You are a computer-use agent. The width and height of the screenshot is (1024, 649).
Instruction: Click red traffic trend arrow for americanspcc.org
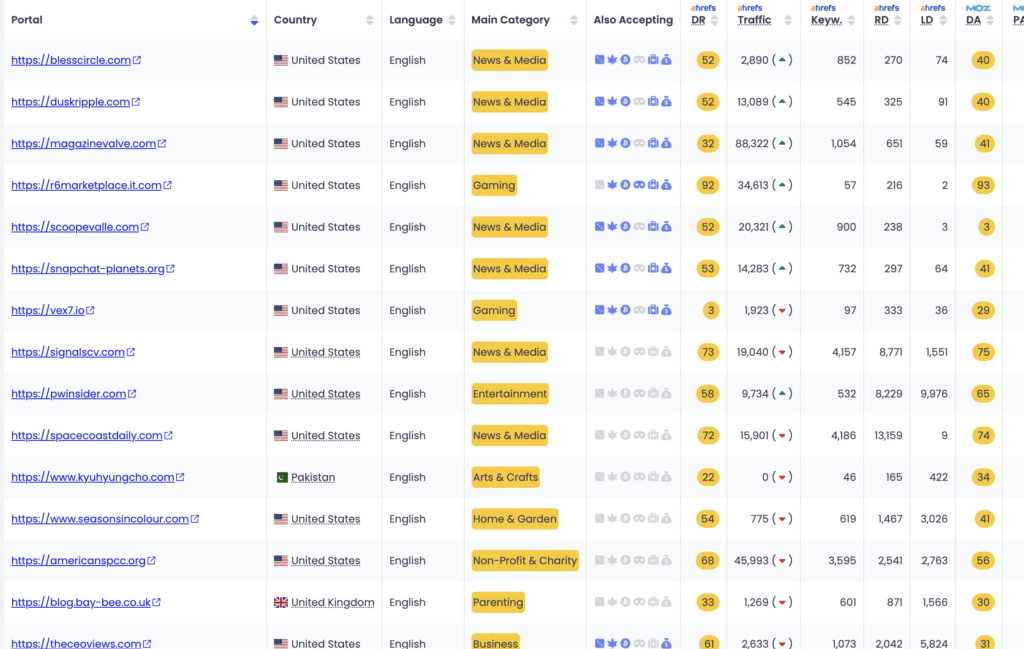click(782, 561)
